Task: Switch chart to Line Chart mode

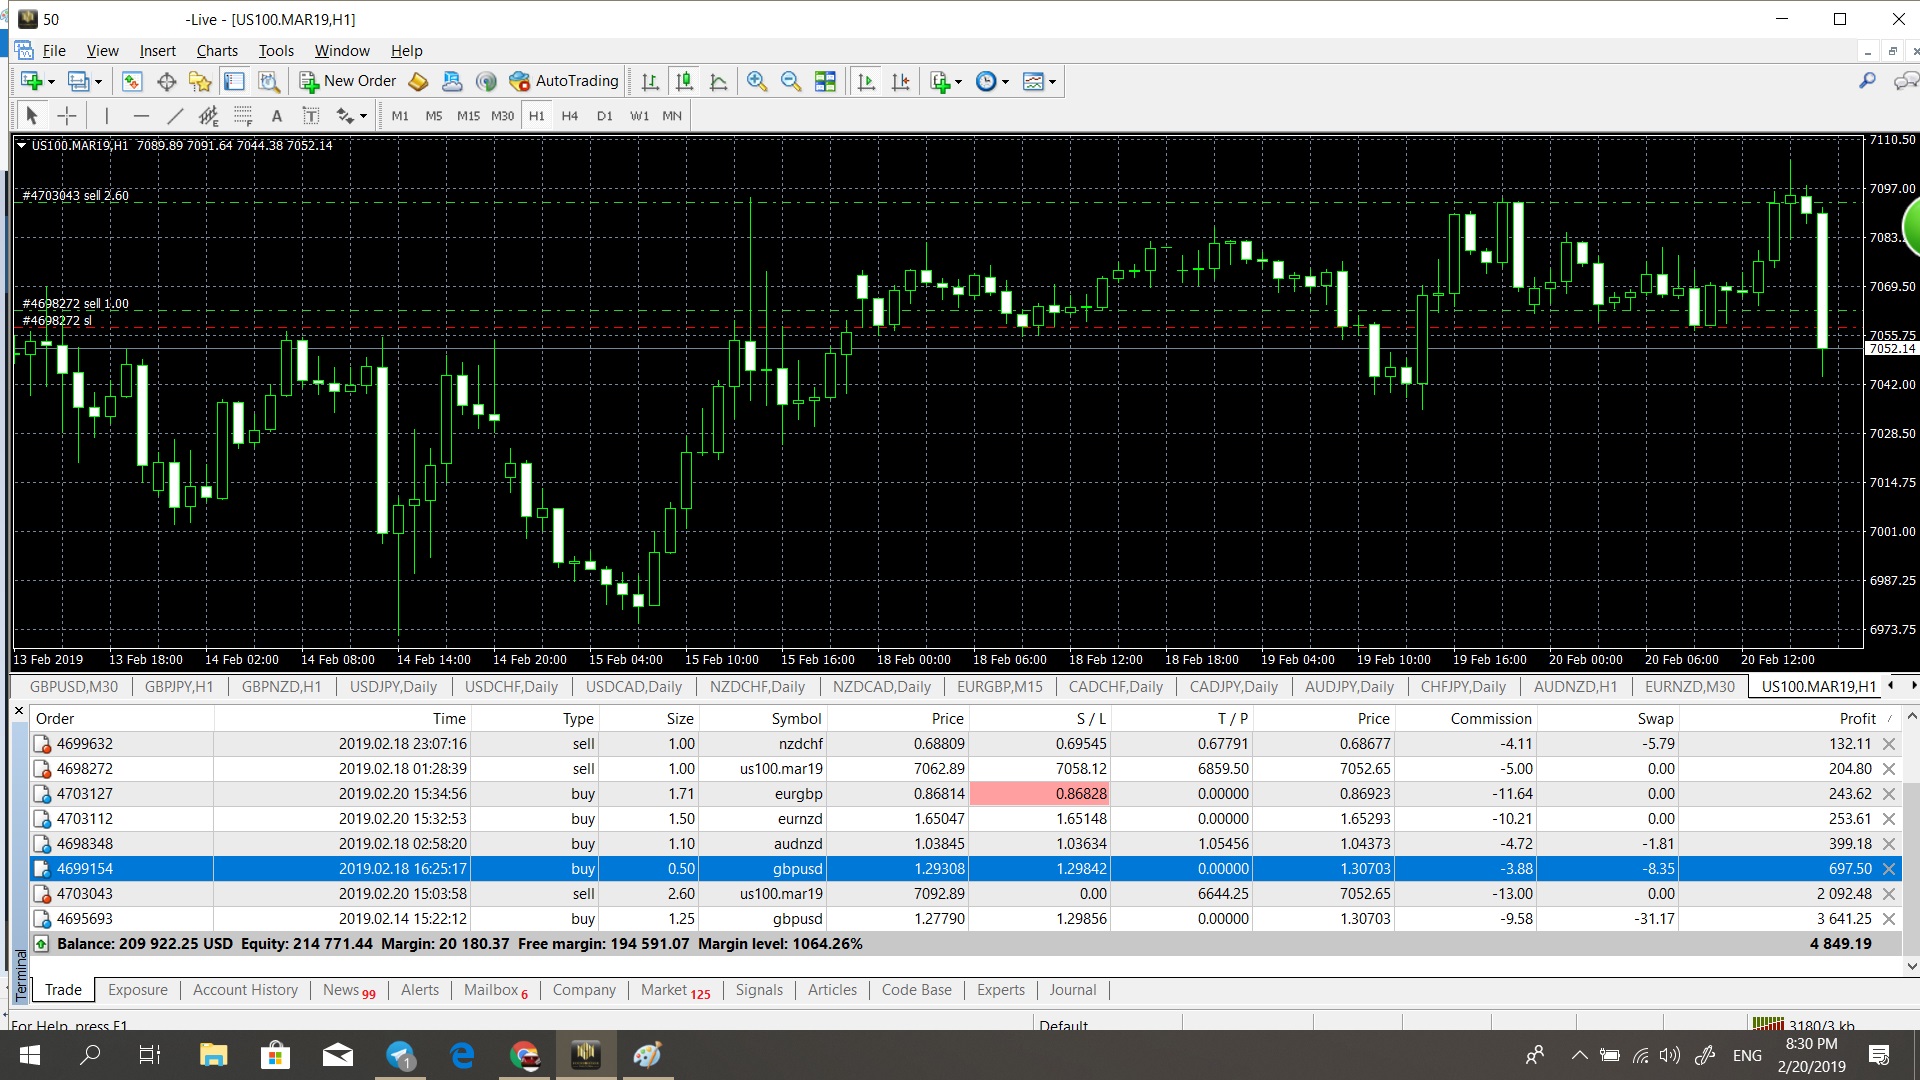Action: point(718,82)
